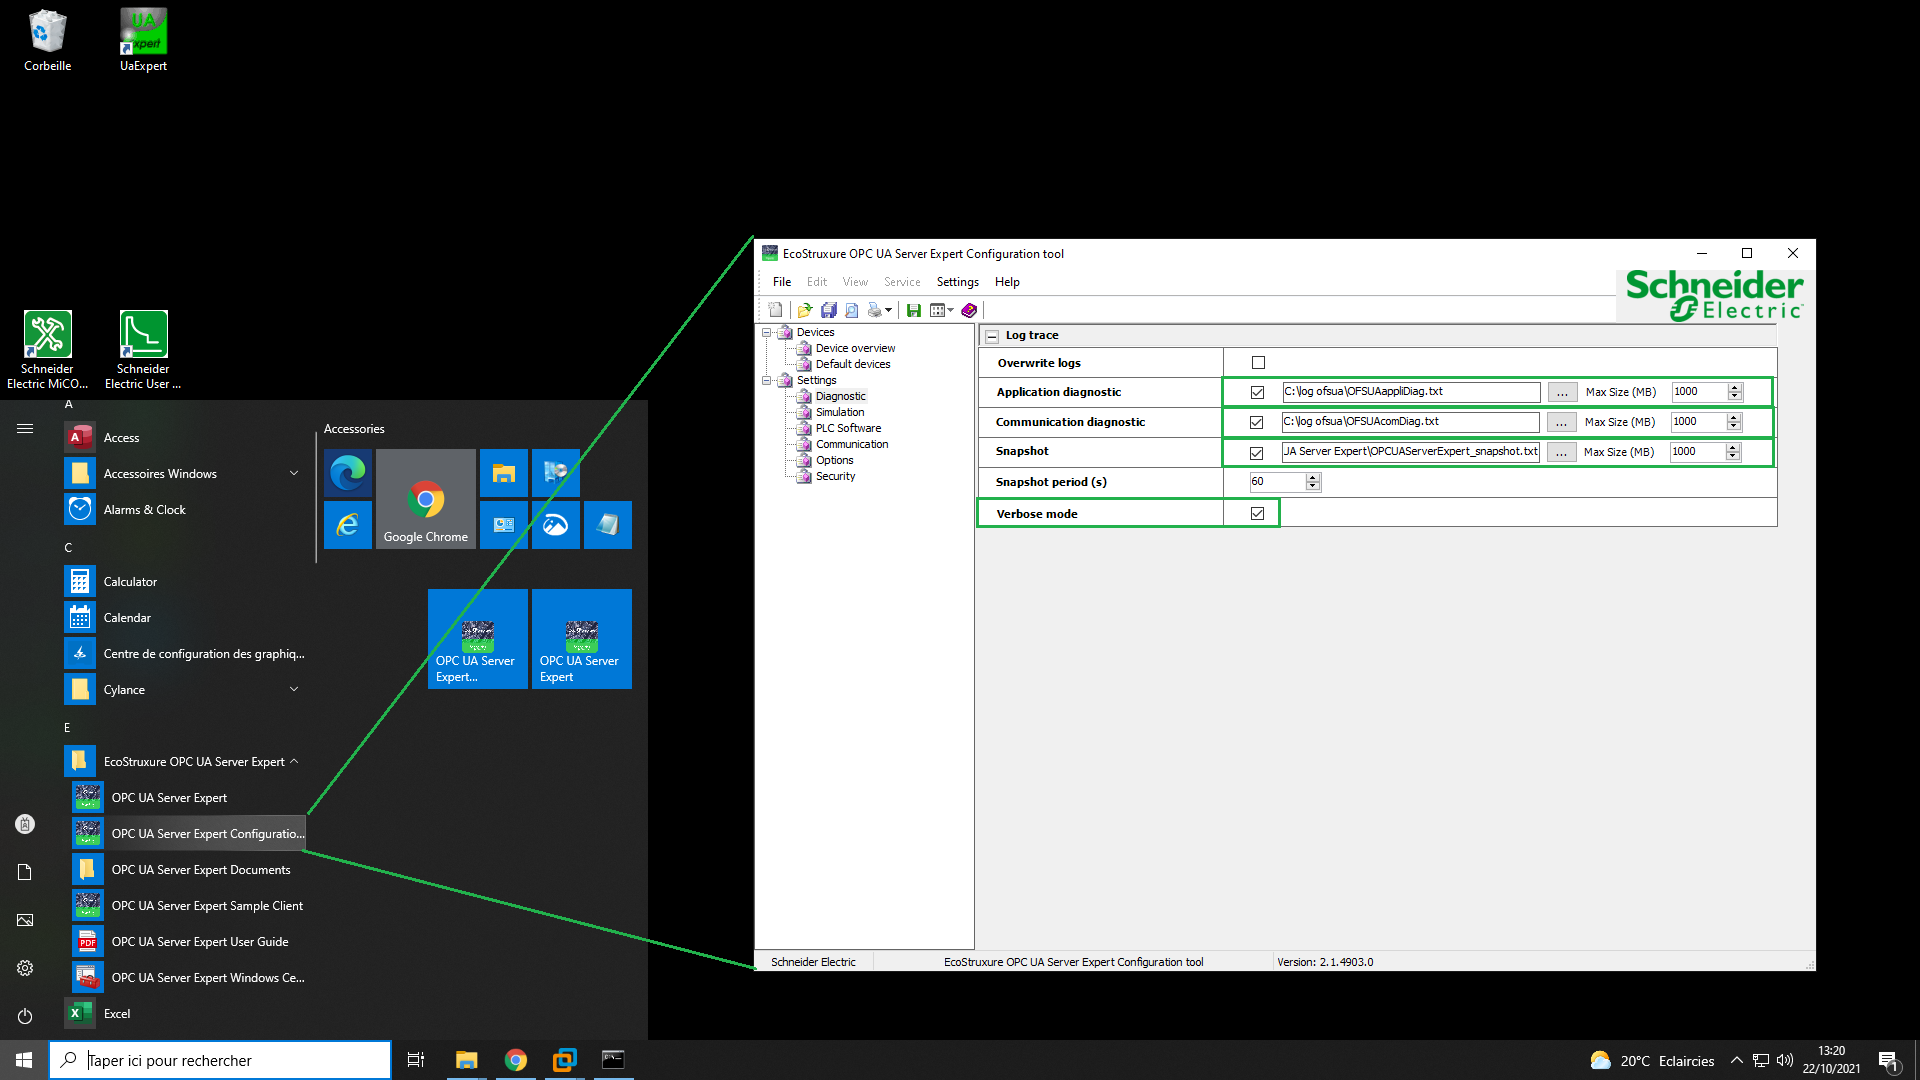The width and height of the screenshot is (1920, 1080).
Task: Browse for the Snapshot file
Action: coord(1561,452)
